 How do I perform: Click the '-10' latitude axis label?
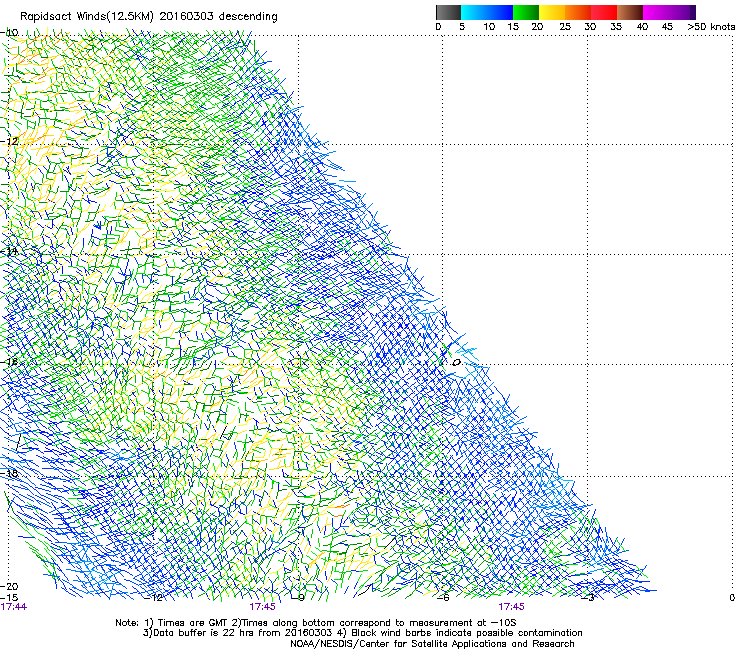point(10,33)
